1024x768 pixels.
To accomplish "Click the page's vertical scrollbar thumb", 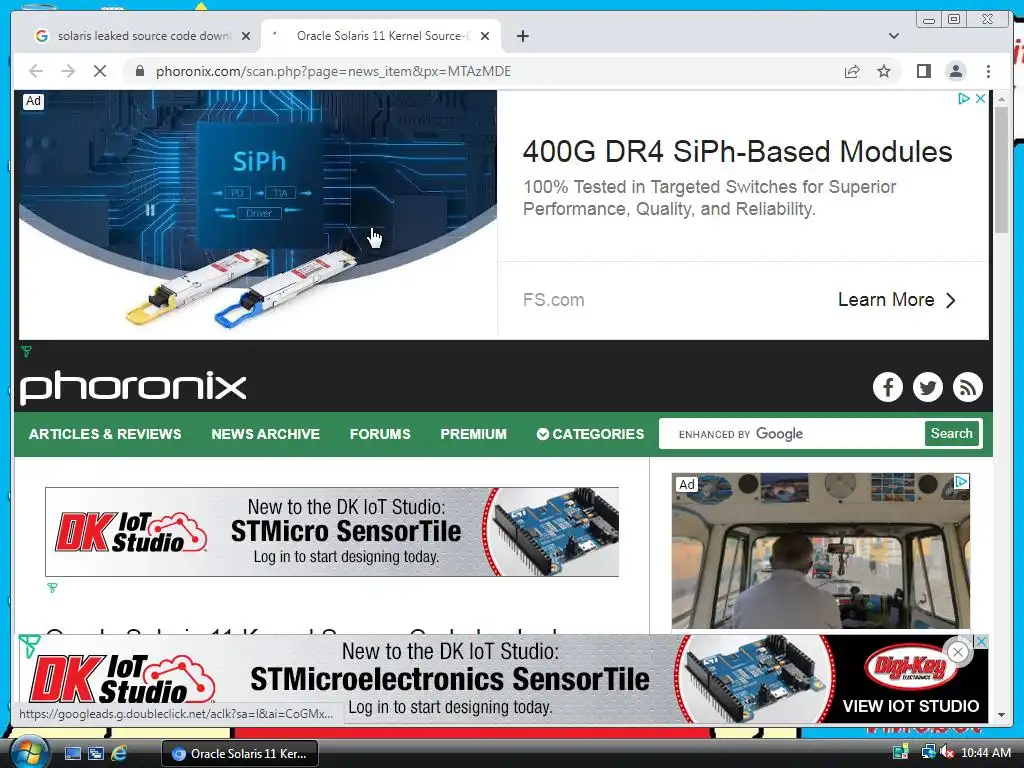I will tap(1001, 170).
